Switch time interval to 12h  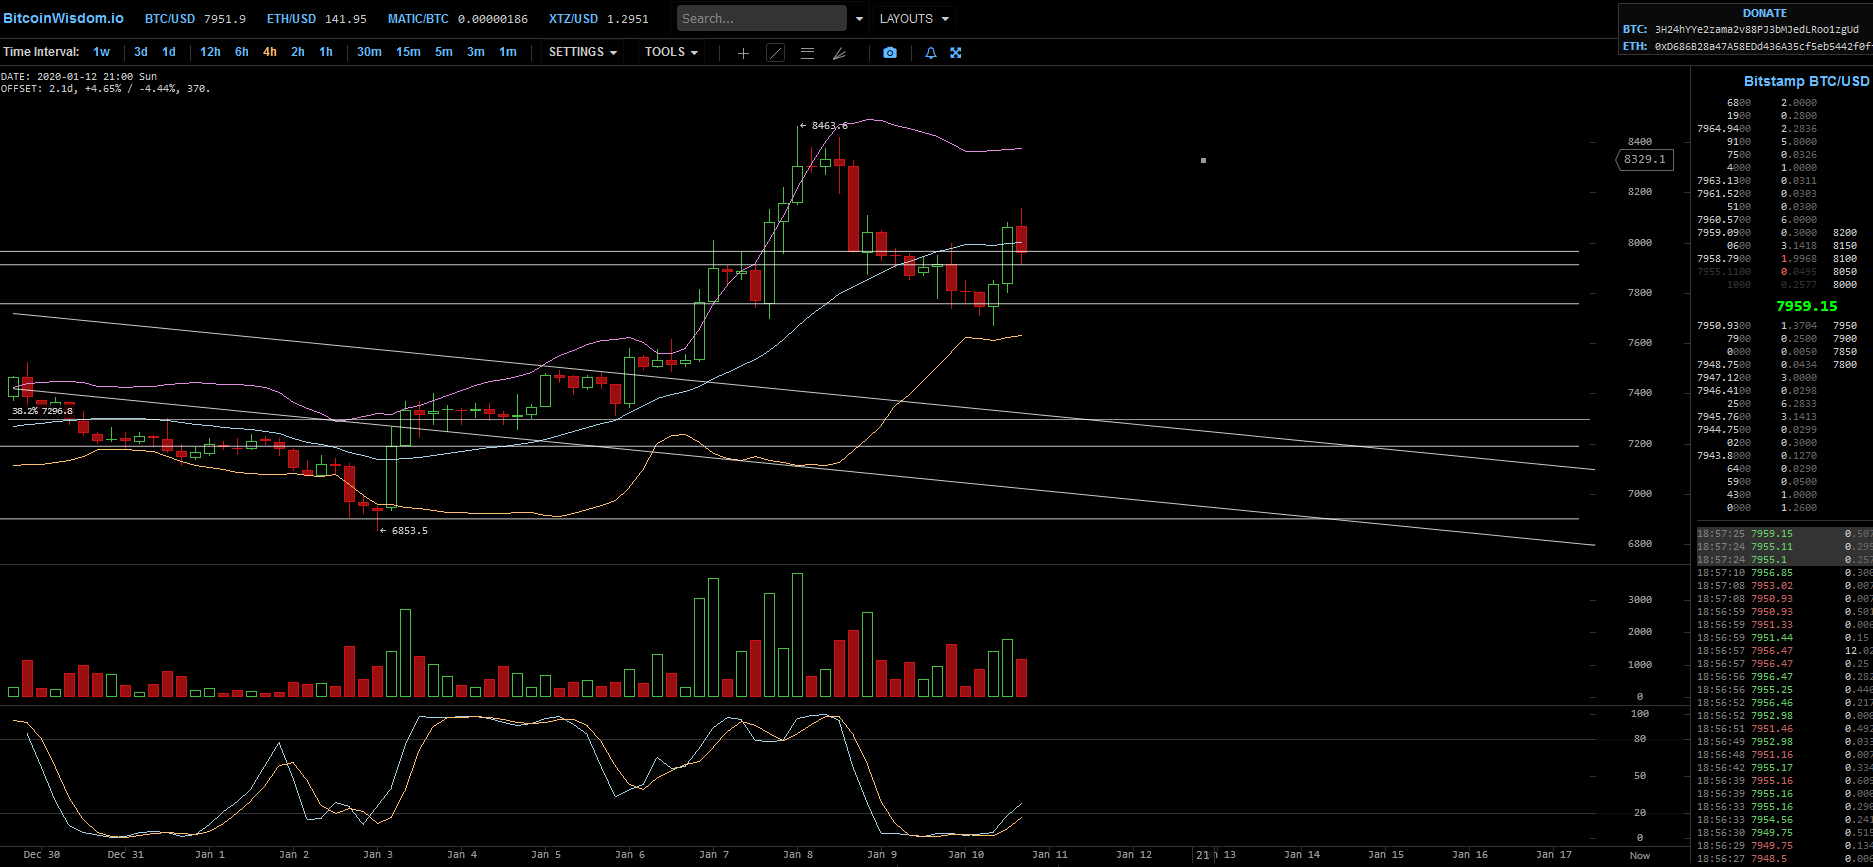(x=210, y=52)
